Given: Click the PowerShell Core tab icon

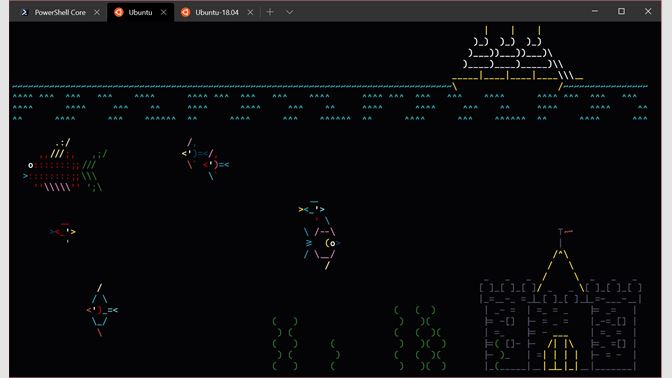Looking at the screenshot, I should tap(24, 12).
